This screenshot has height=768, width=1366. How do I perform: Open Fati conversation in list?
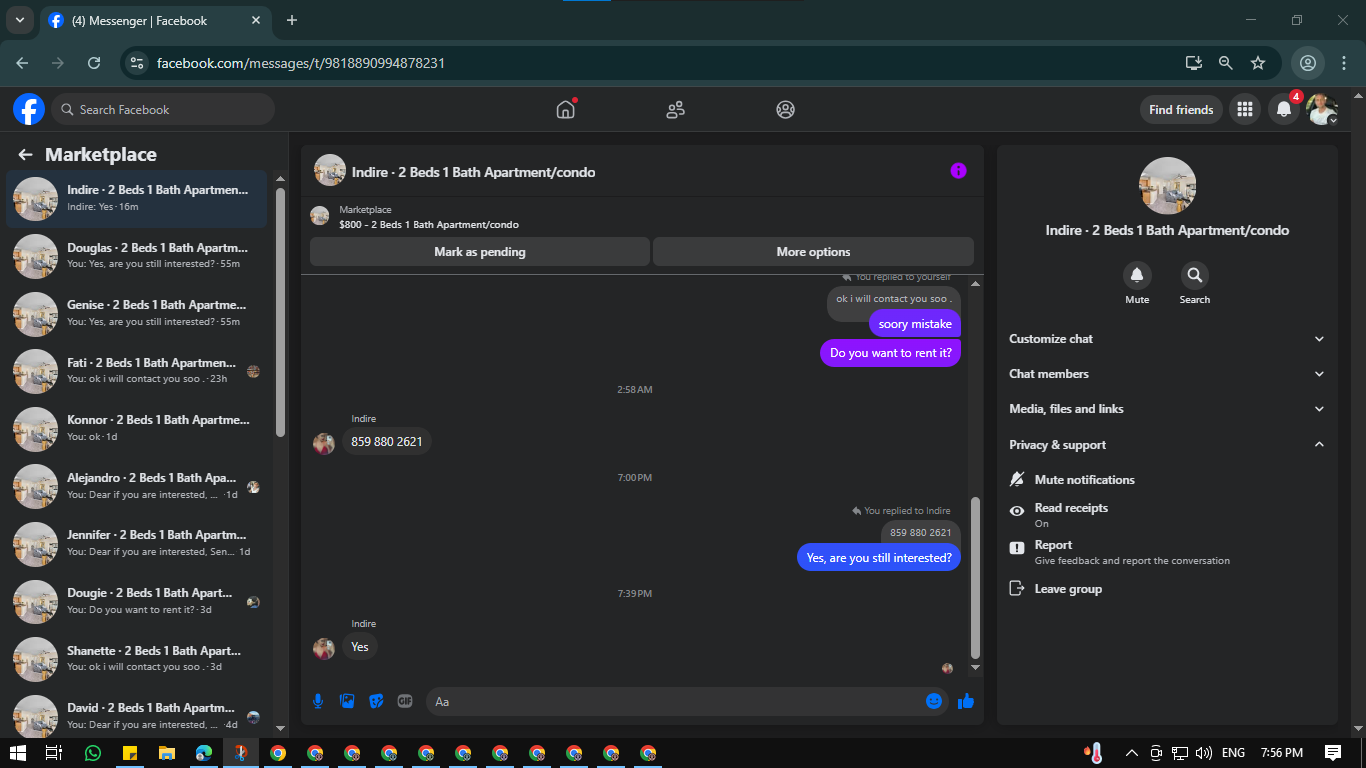pyautogui.click(x=137, y=371)
